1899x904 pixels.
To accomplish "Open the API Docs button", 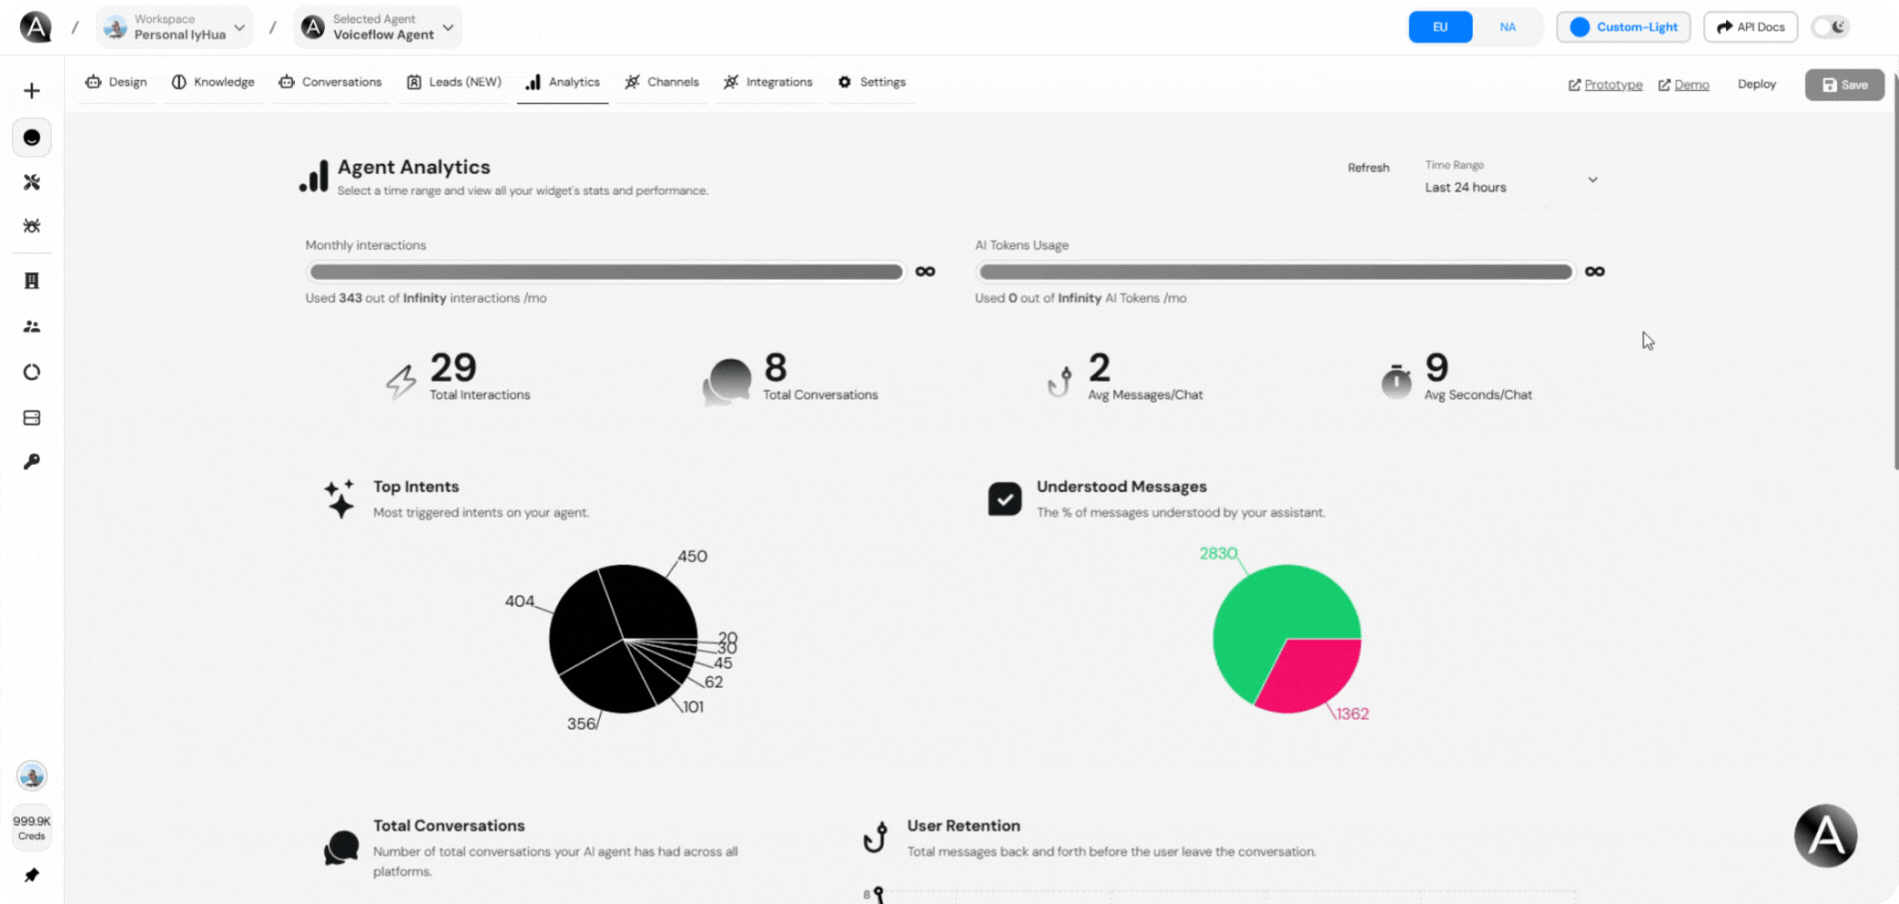I will pyautogui.click(x=1750, y=27).
